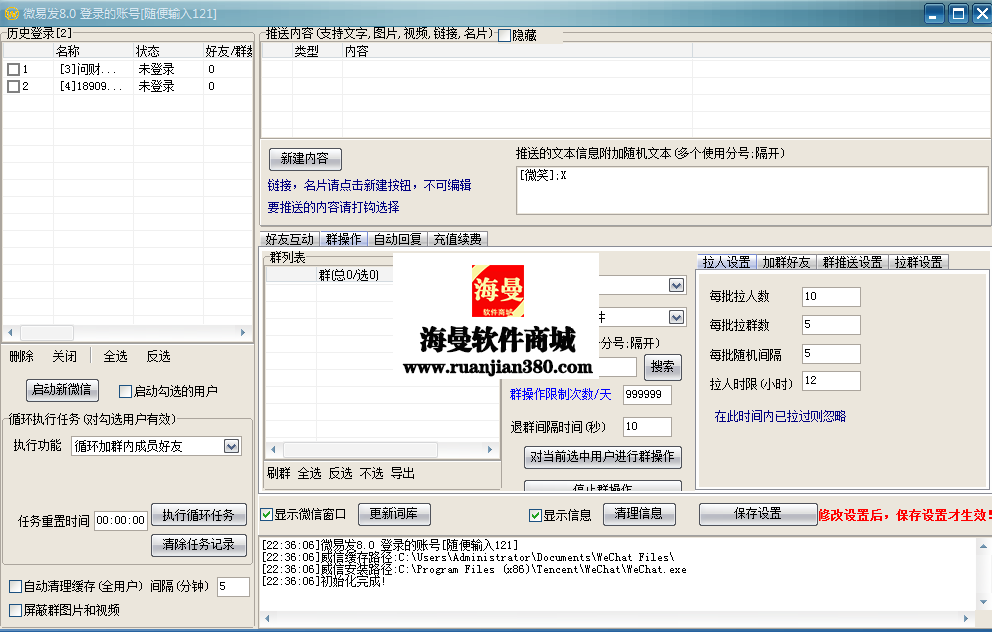Click right arrow of history list scrollbar
Screen dimensions: 992x632
(x=243, y=333)
